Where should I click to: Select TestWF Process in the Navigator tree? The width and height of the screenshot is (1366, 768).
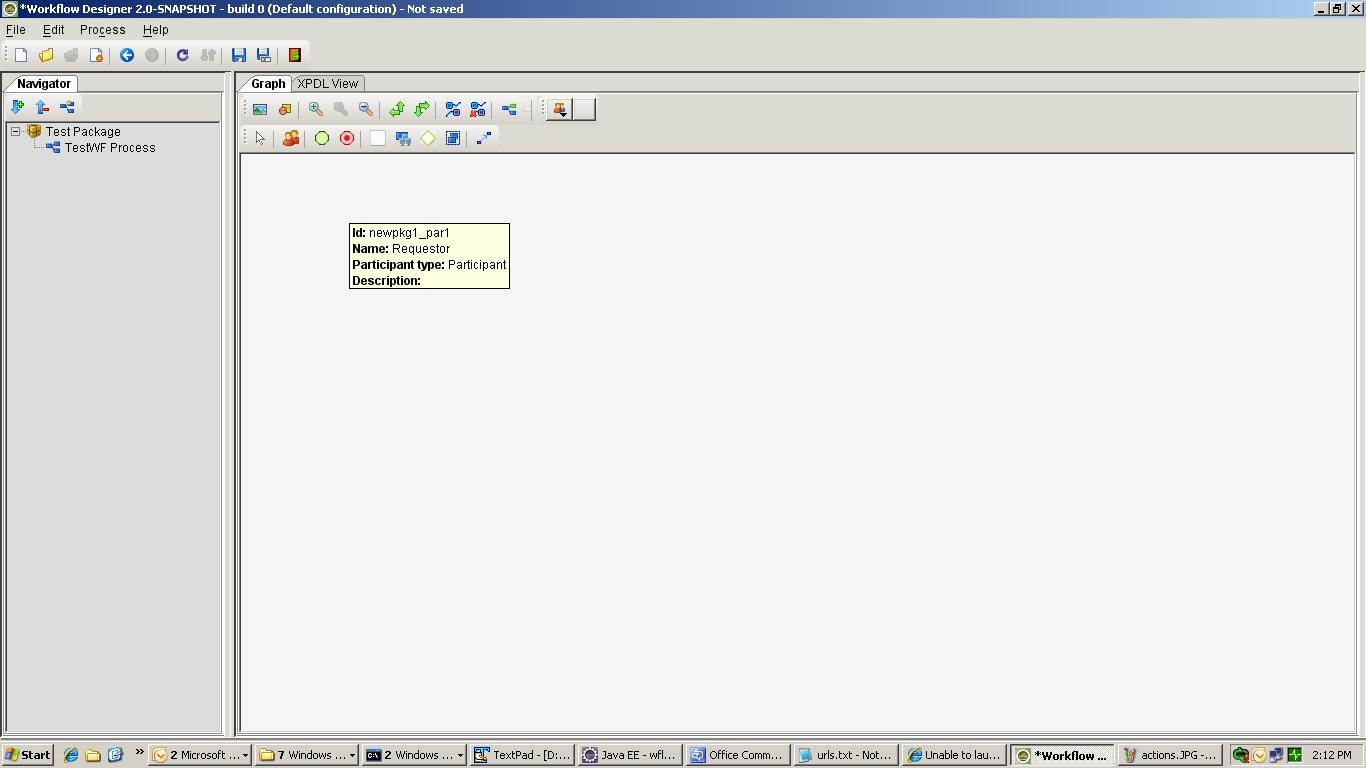click(110, 147)
